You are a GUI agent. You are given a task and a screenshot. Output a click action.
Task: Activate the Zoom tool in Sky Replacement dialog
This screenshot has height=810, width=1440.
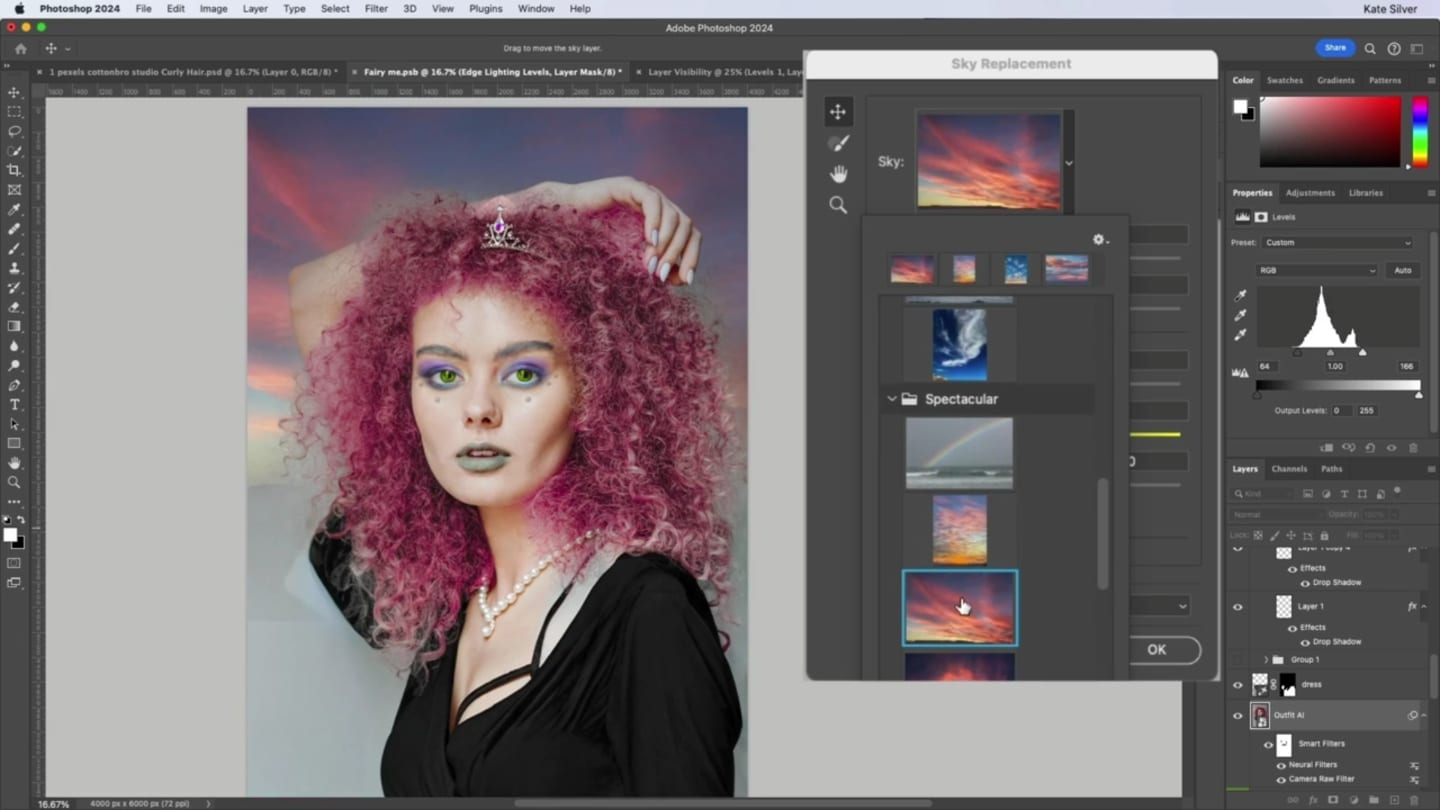coord(838,205)
